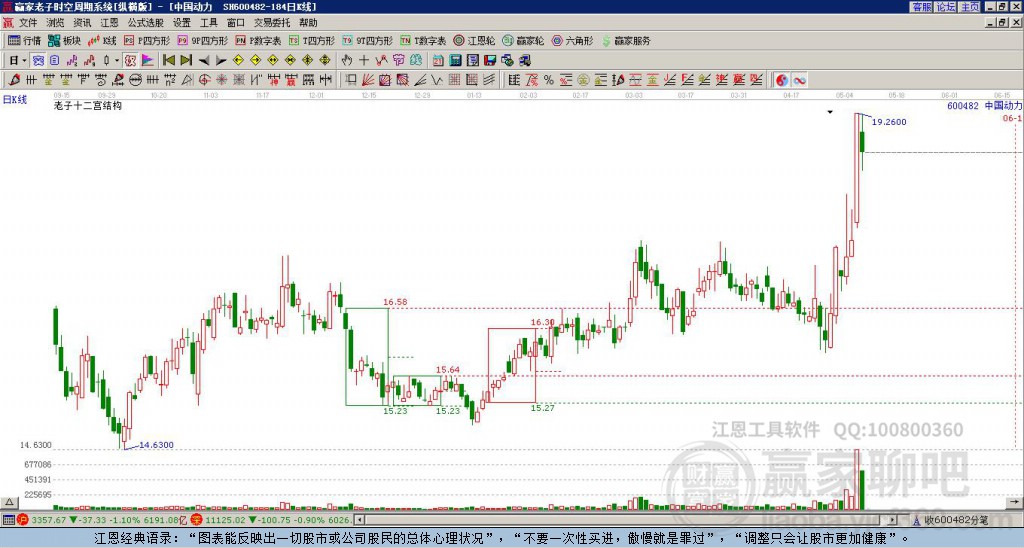Open the 江恩 menu
Viewport: 1024px width, 548px height.
[110, 23]
